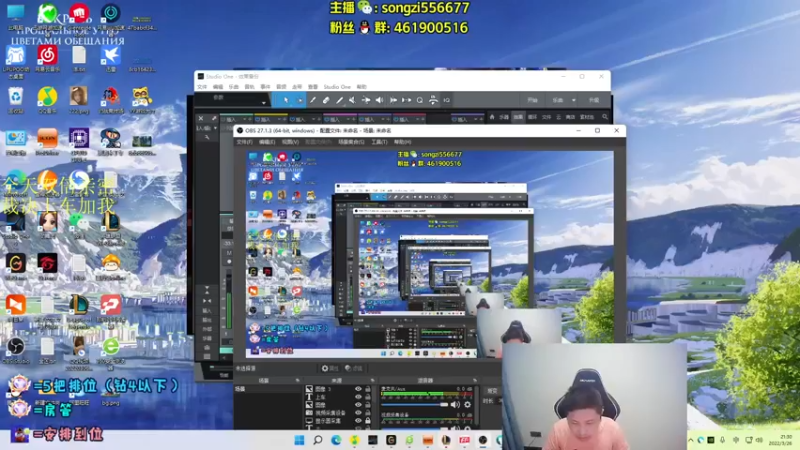The height and width of the screenshot is (450, 800).
Task: Open insert slot dropdown under the green strip
Action: coord(244,119)
